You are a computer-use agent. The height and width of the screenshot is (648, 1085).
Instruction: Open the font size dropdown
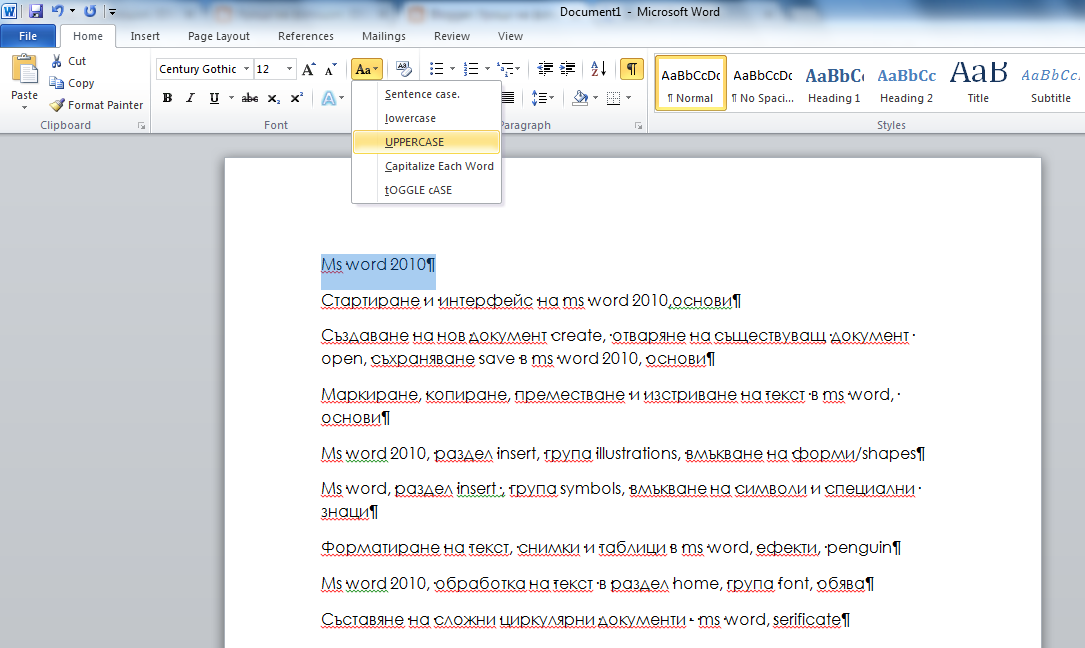[289, 69]
